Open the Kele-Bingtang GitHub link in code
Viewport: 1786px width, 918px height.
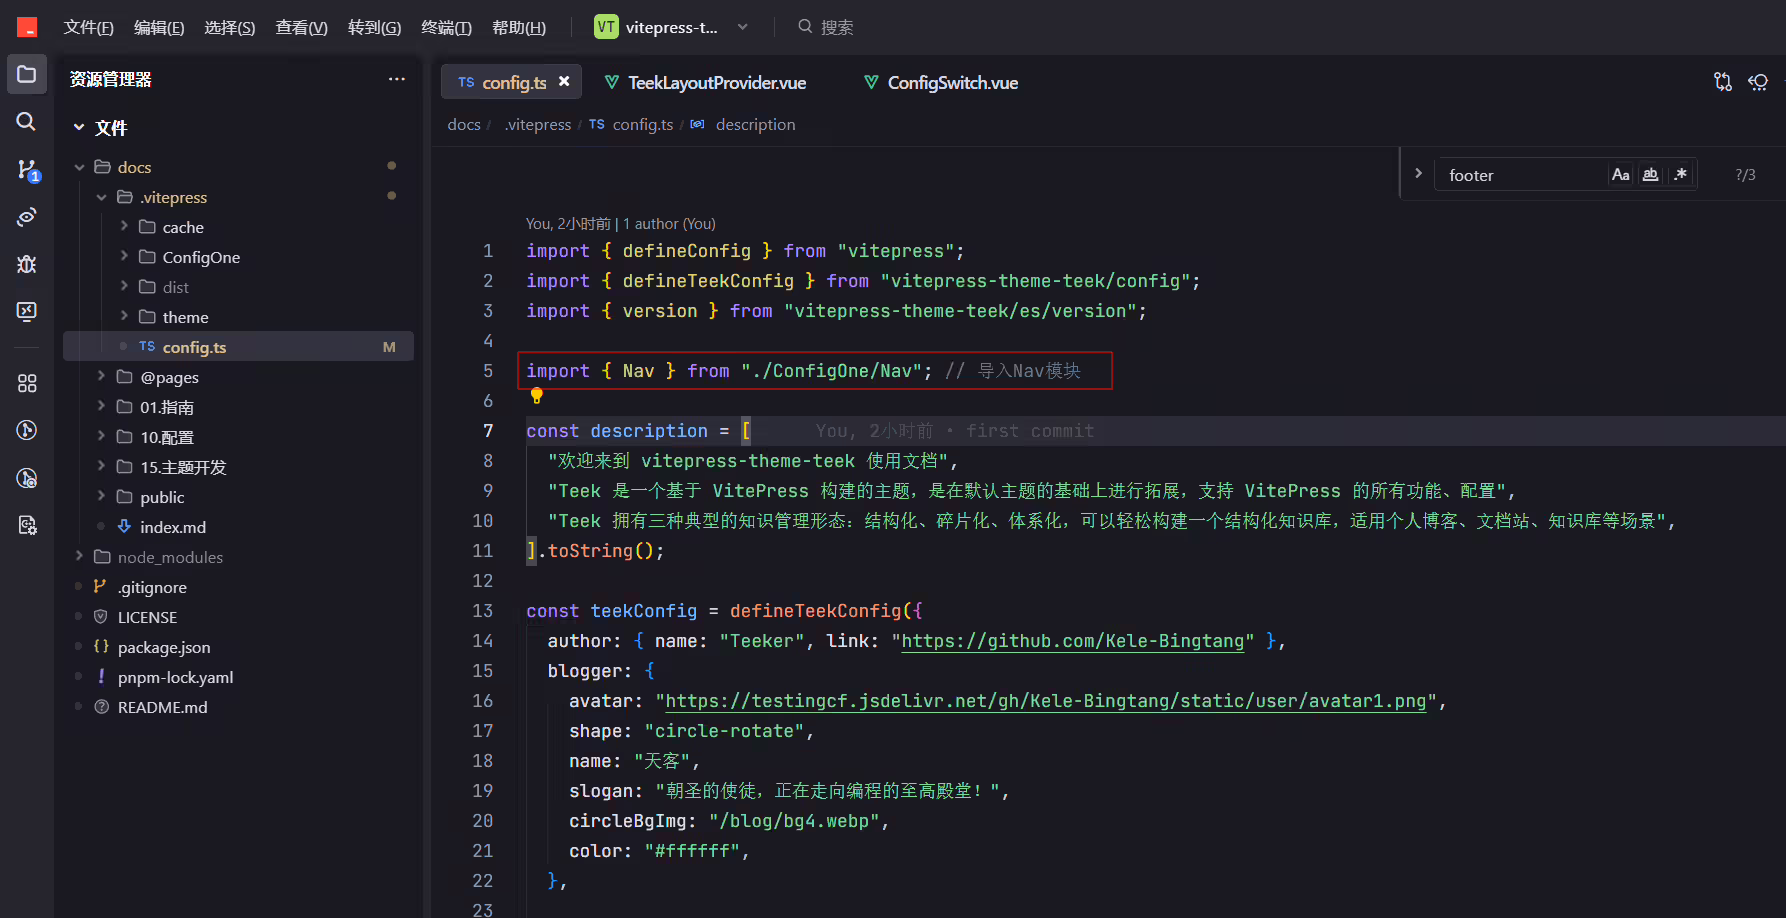1073,641
